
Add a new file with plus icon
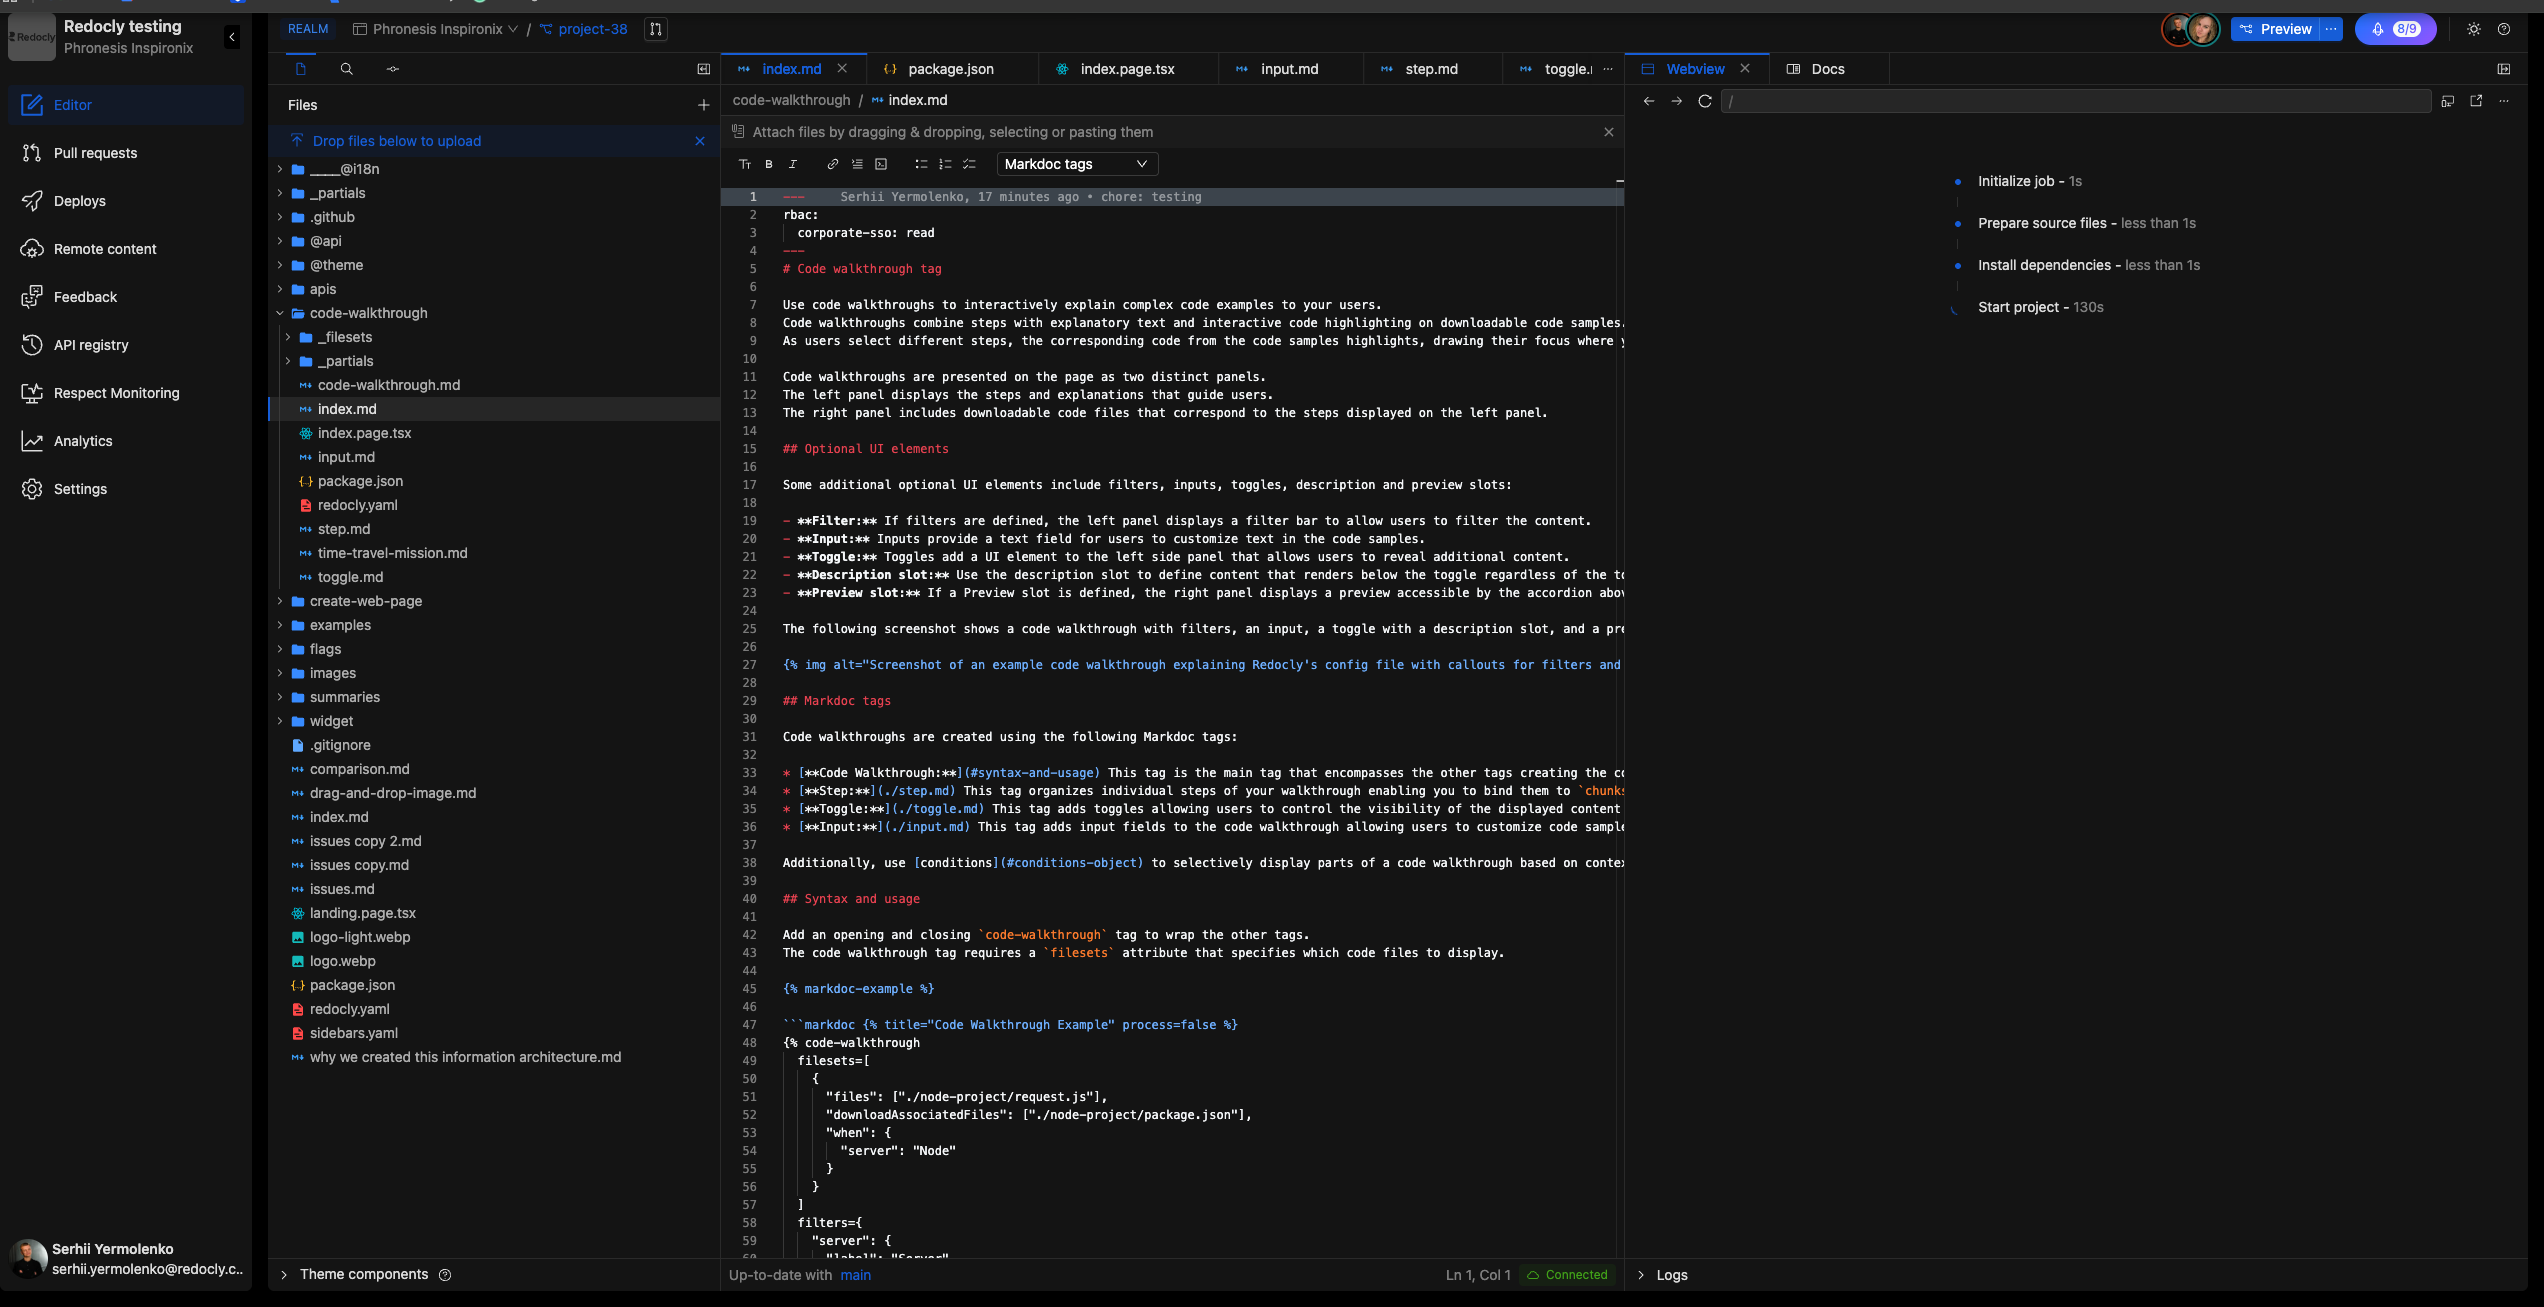click(703, 105)
